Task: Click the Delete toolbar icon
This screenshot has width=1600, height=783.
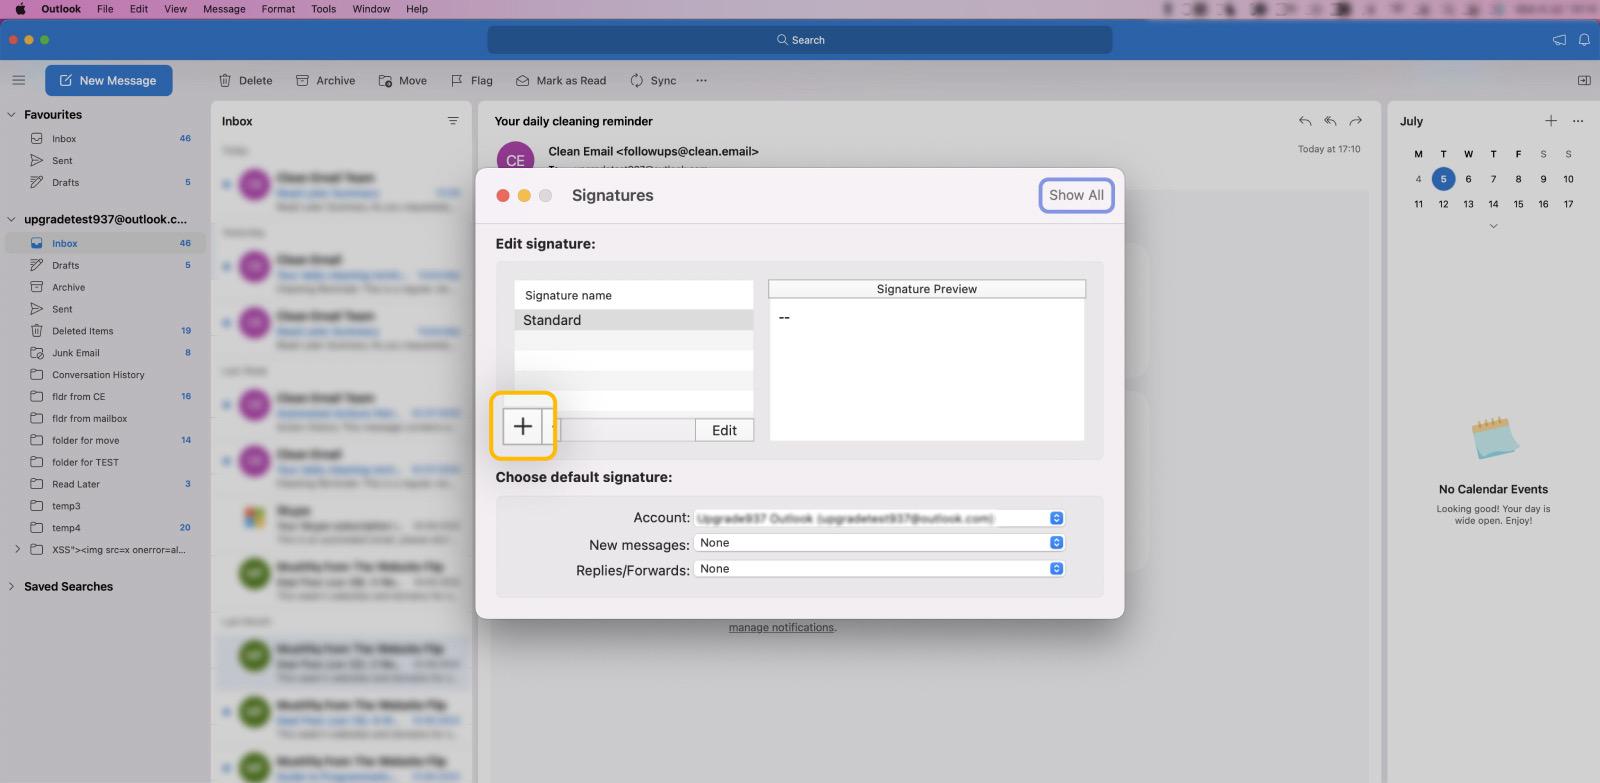Action: (246, 80)
